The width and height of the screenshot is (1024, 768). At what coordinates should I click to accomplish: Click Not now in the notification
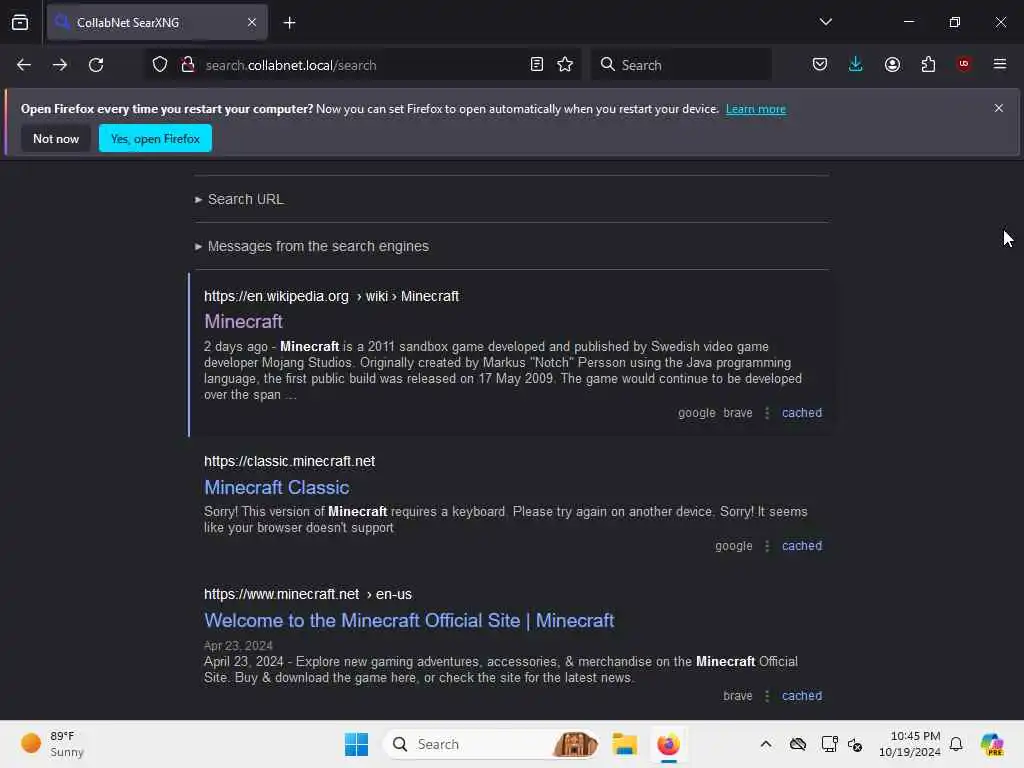coord(56,138)
